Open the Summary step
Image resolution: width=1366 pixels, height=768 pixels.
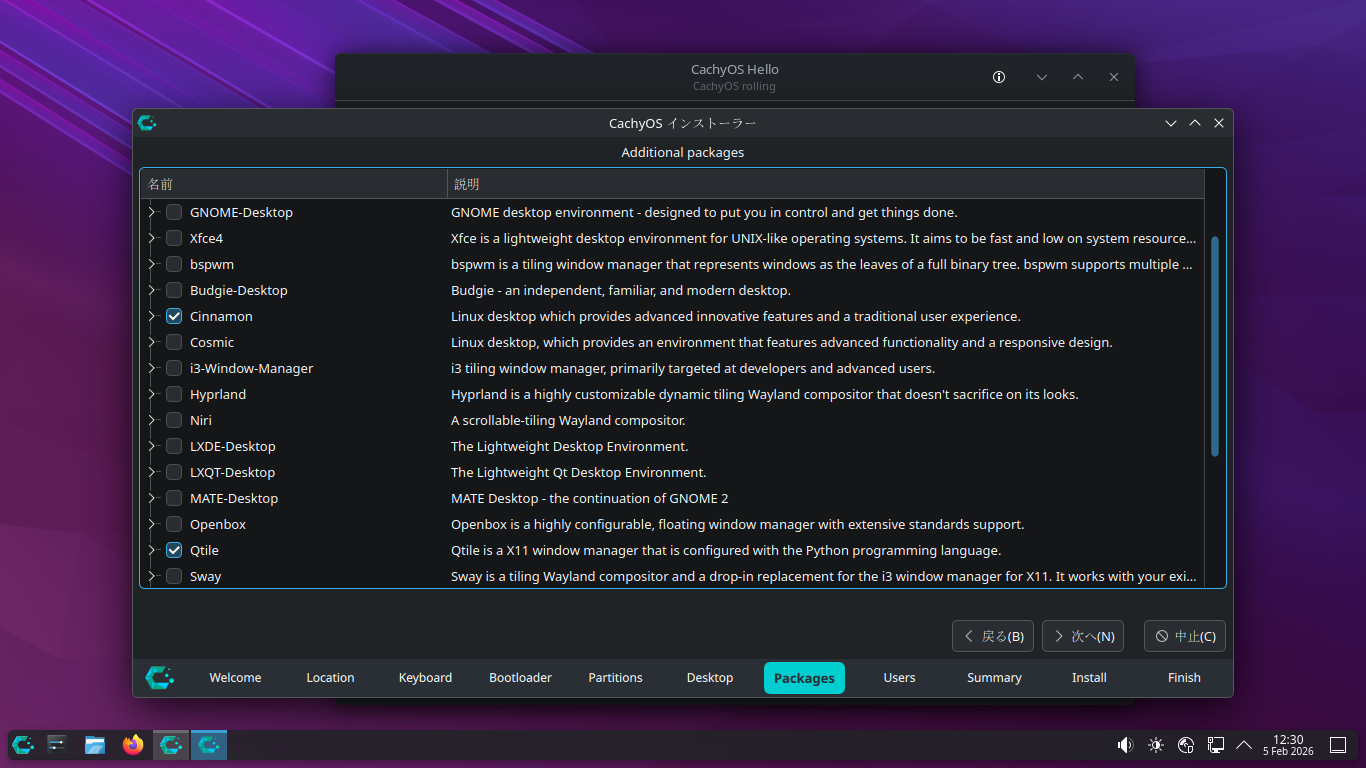(994, 677)
